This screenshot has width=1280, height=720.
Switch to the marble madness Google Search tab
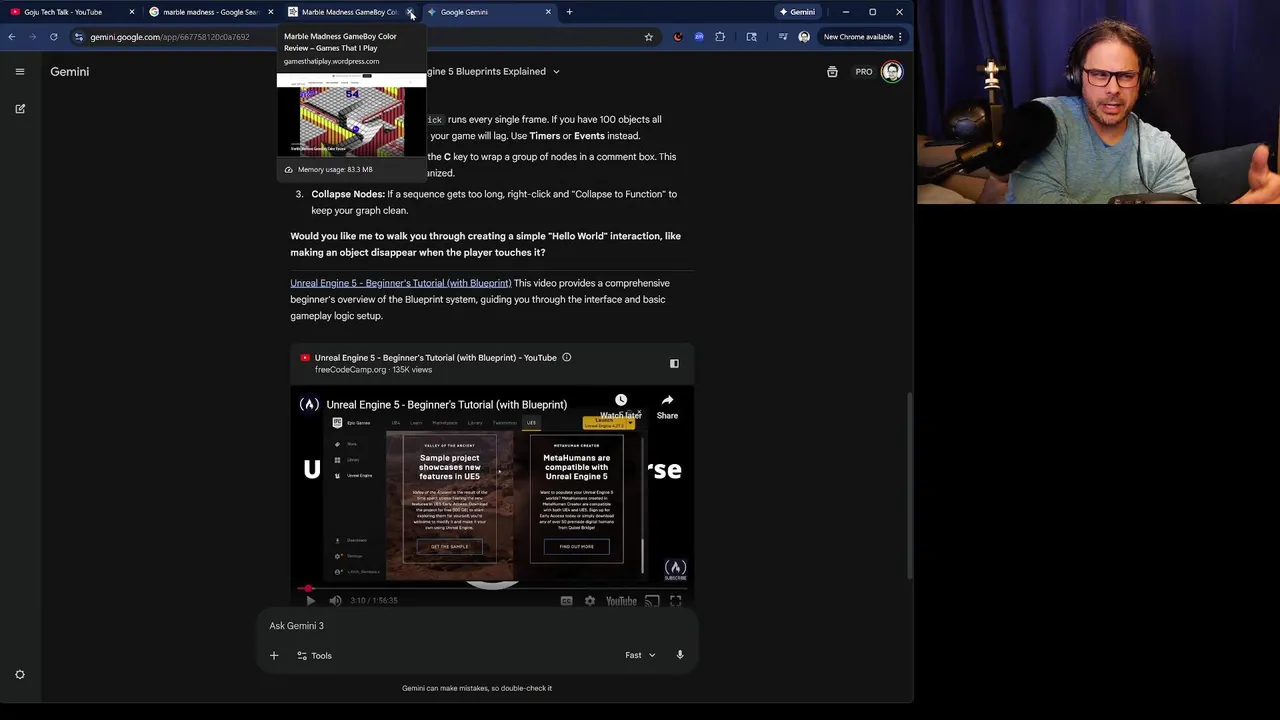(x=210, y=12)
